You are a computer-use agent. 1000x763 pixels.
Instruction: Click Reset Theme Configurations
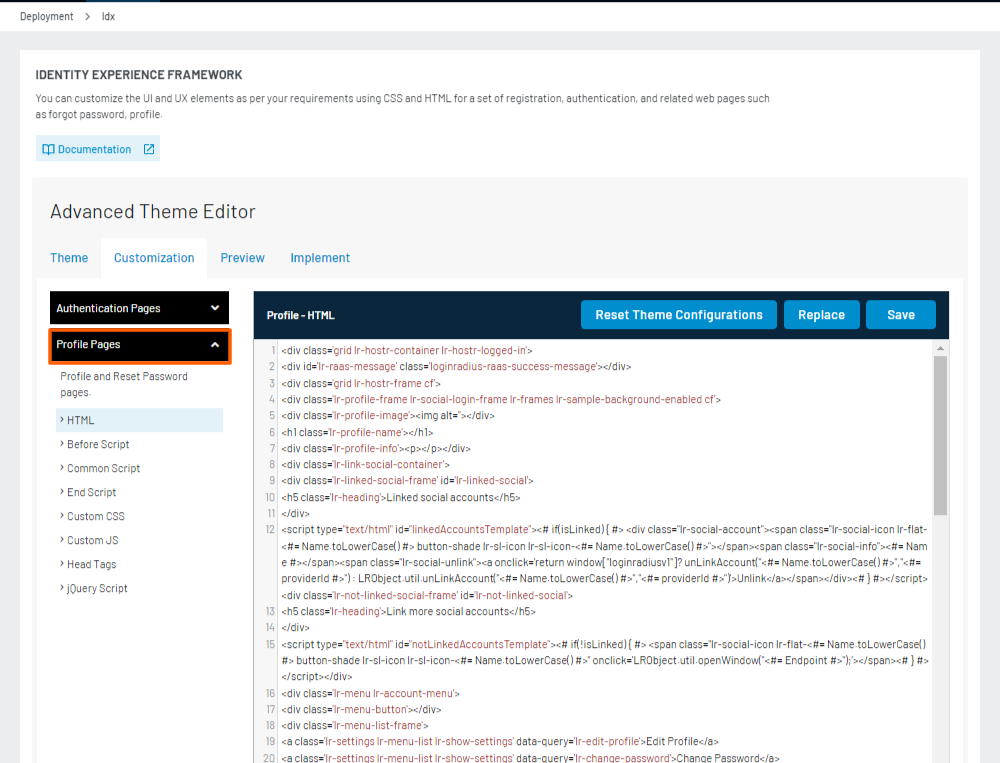(x=678, y=314)
